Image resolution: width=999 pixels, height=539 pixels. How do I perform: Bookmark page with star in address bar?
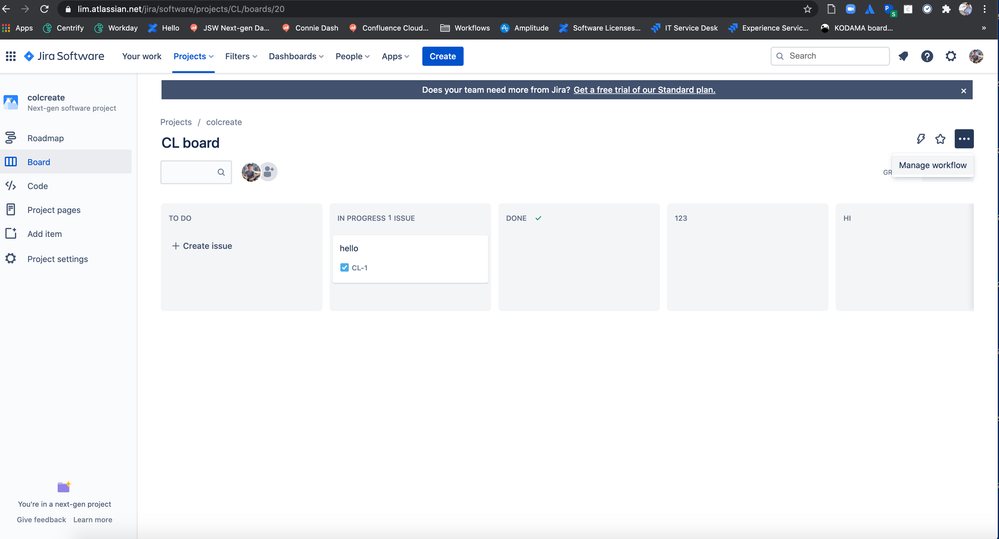click(807, 9)
